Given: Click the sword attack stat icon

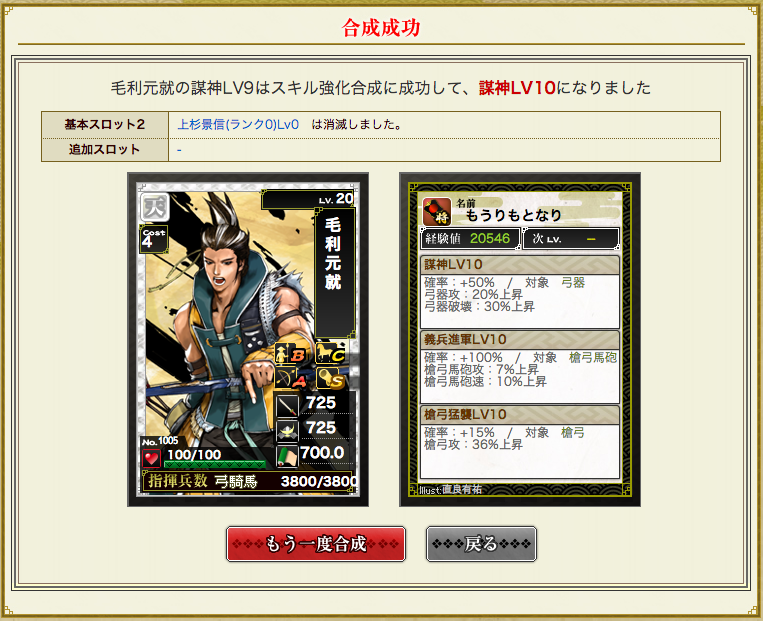Looking at the screenshot, I should 287,406.
